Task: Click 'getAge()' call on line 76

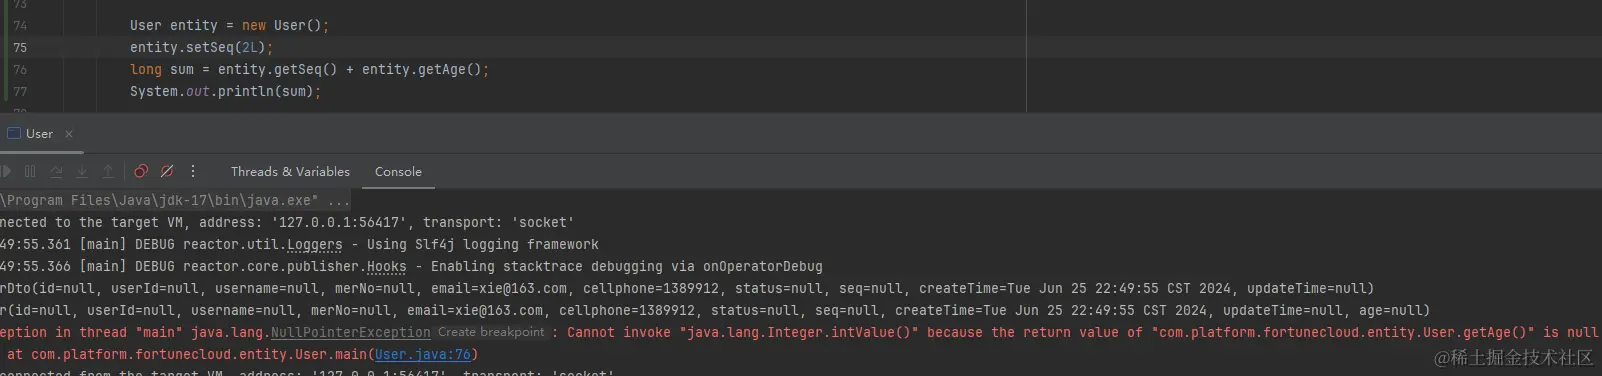Action: [450, 70]
